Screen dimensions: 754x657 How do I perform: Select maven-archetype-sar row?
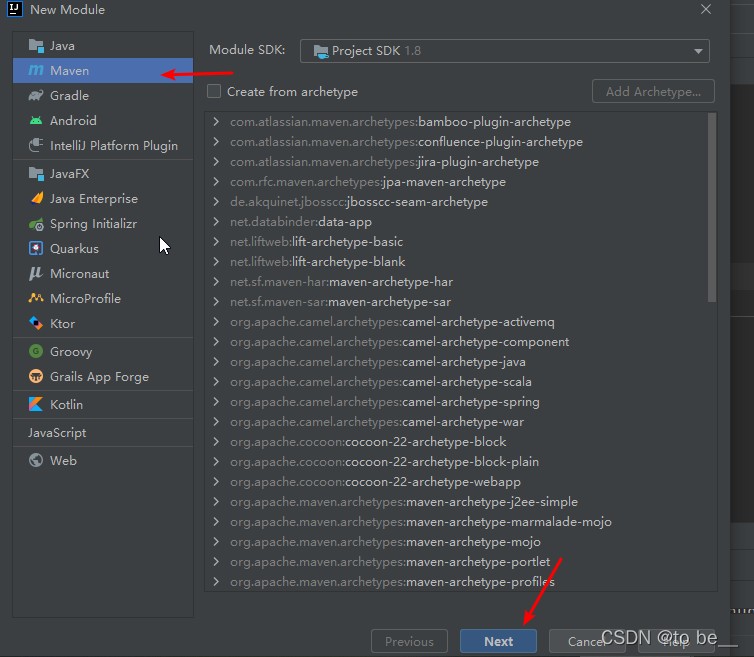pos(456,302)
